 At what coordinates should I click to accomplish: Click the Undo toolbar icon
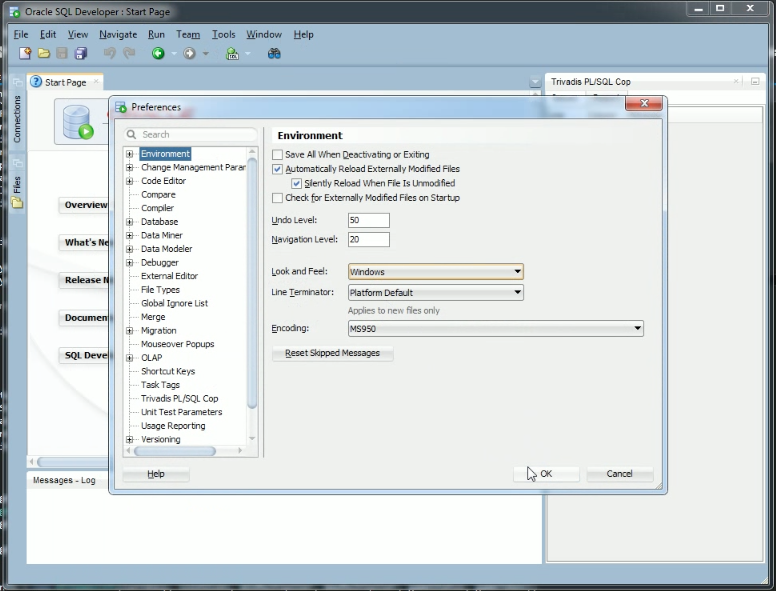coord(109,53)
